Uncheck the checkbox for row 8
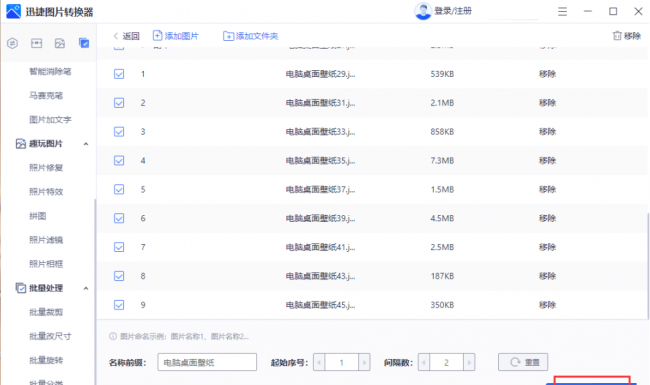650x385 pixels. [x=119, y=276]
